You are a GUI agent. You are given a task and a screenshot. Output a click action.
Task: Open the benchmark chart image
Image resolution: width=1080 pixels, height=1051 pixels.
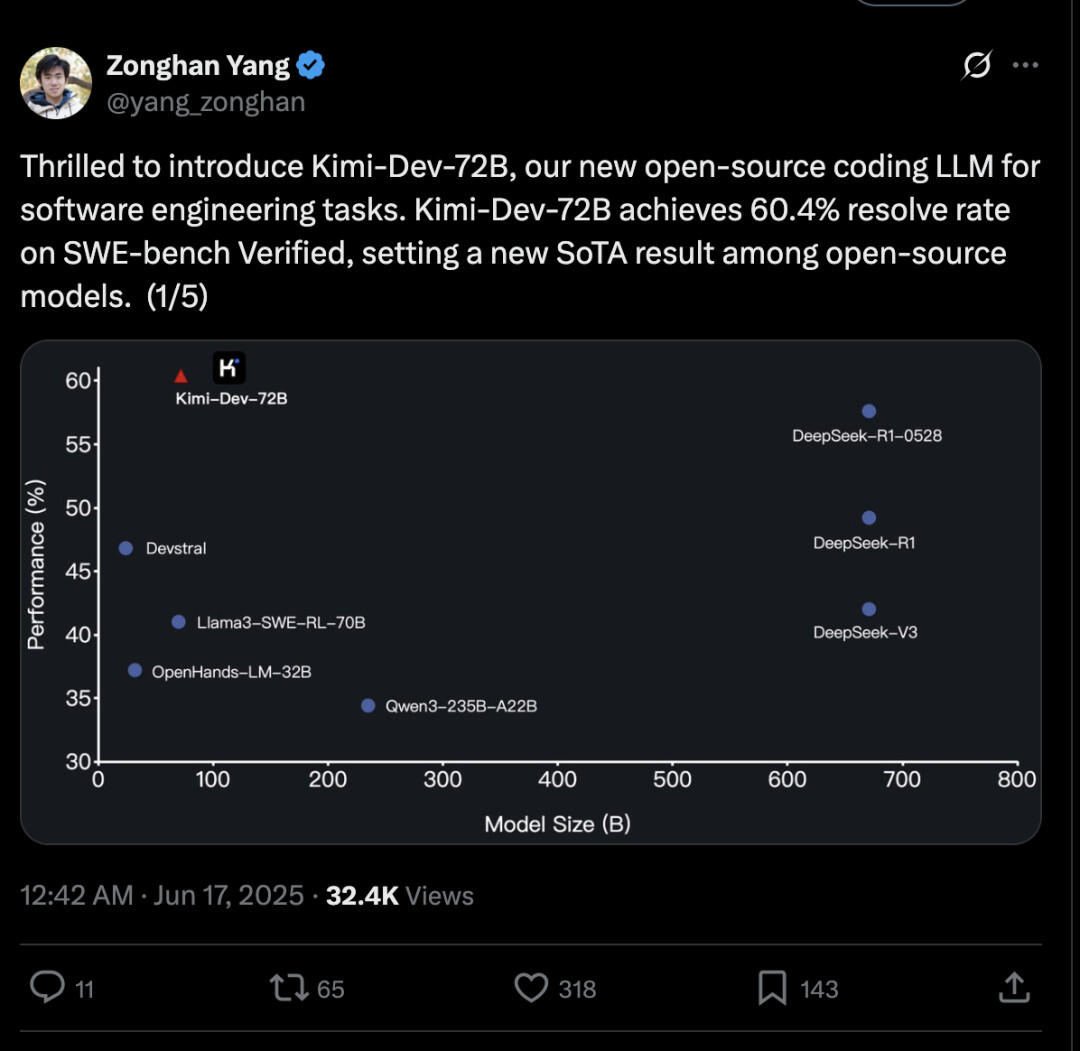point(530,592)
